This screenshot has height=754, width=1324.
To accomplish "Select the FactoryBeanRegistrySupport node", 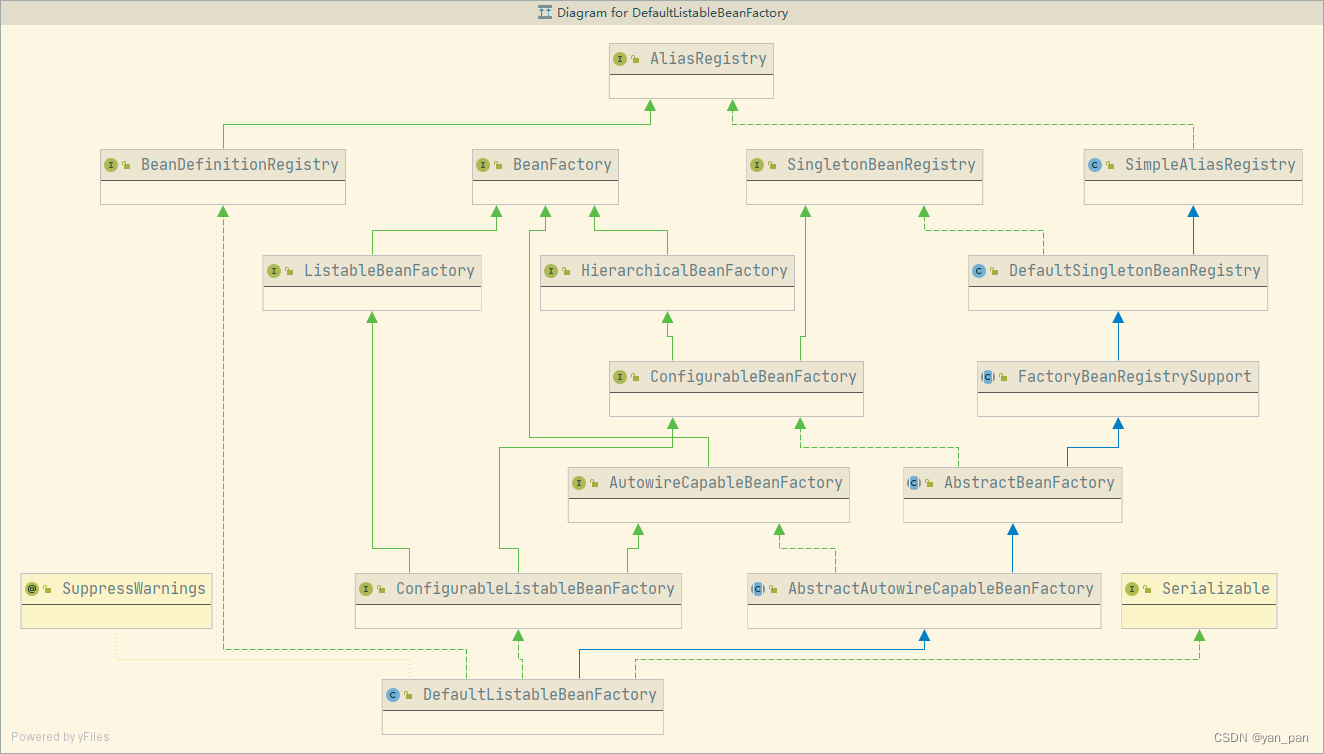I will 1118,389.
